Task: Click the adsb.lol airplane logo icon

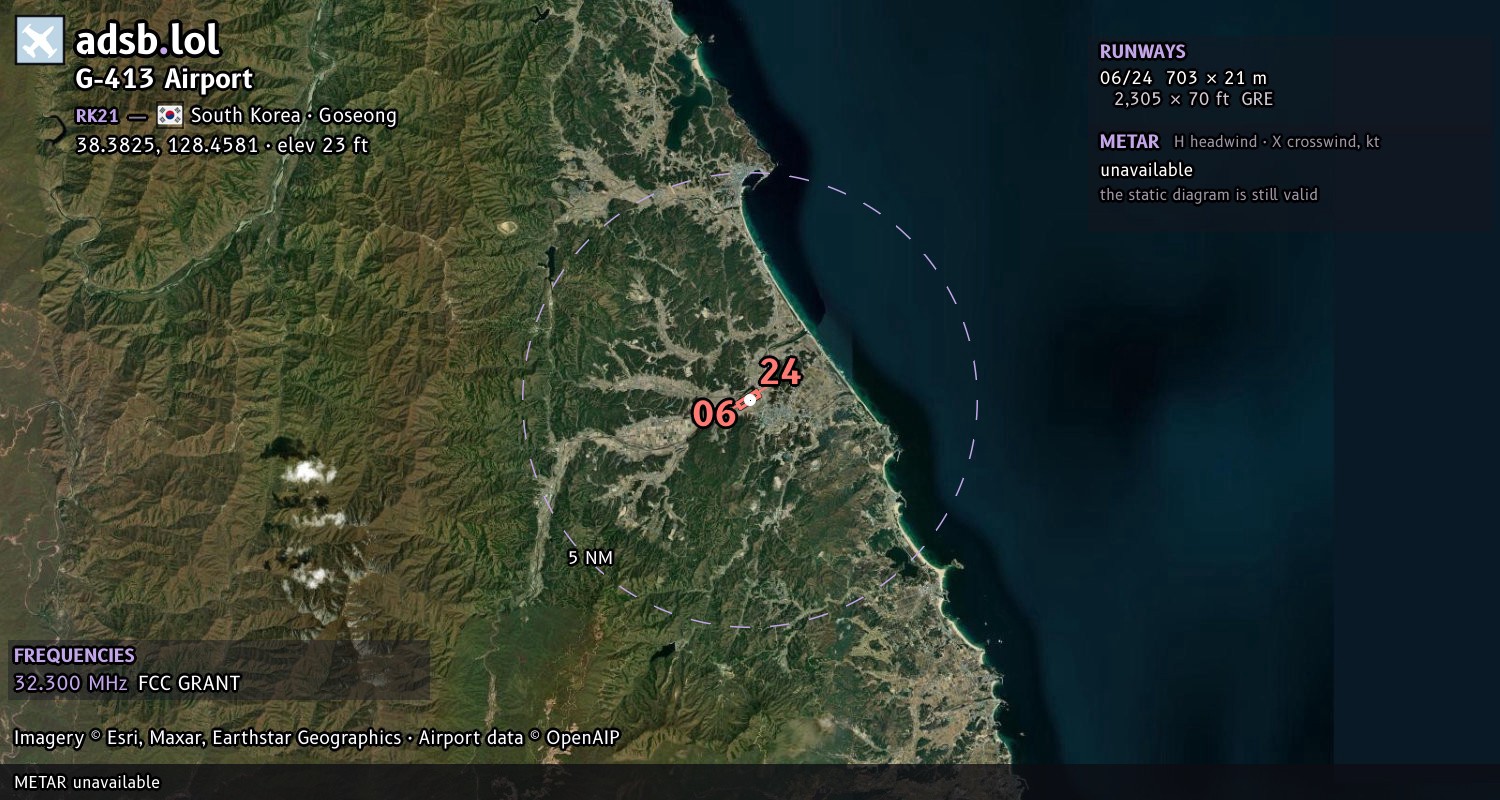Action: point(40,41)
